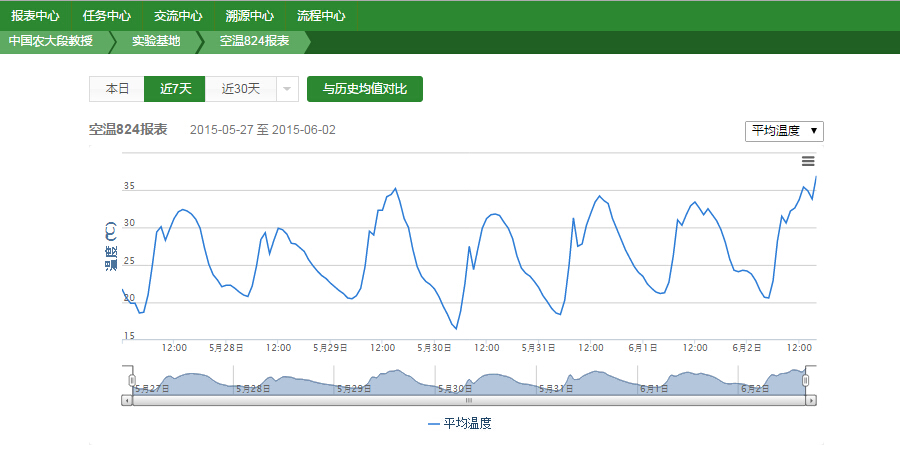This screenshot has height=457, width=900.
Task: Toggle the 平均温度 legend series
Action: pyautogui.click(x=460, y=424)
